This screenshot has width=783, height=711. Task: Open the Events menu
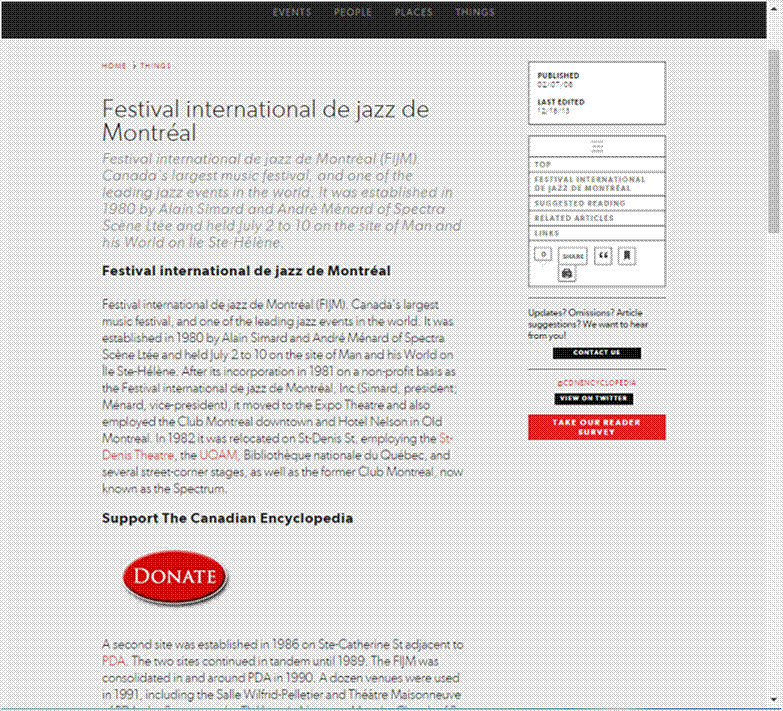(292, 13)
